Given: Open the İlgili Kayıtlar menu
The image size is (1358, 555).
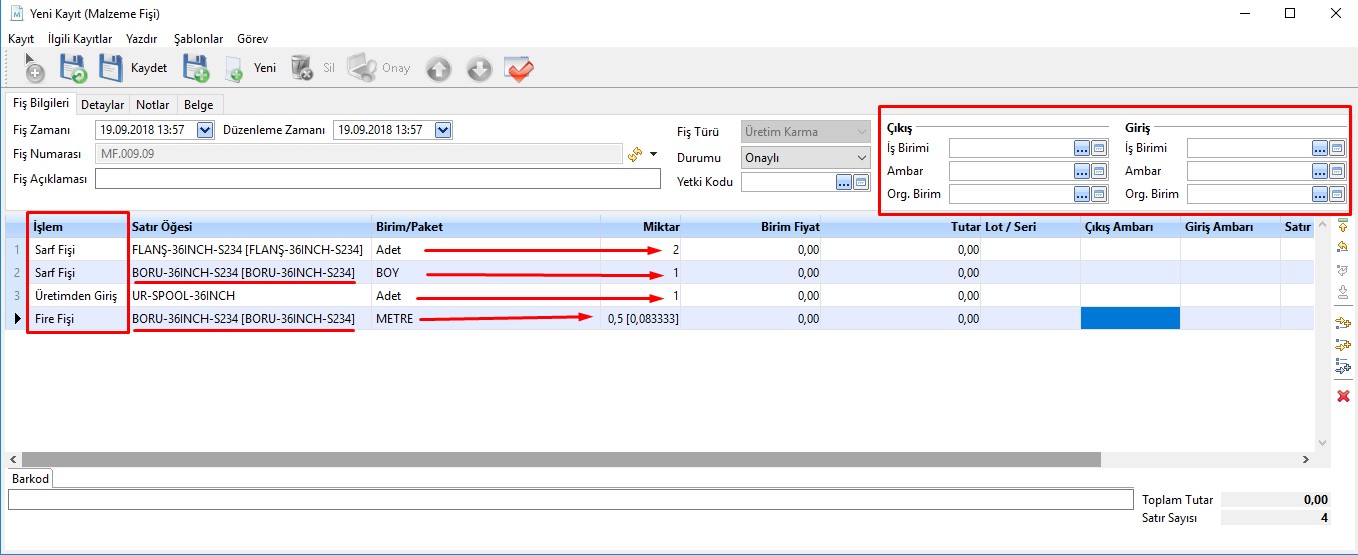Looking at the screenshot, I should point(80,38).
